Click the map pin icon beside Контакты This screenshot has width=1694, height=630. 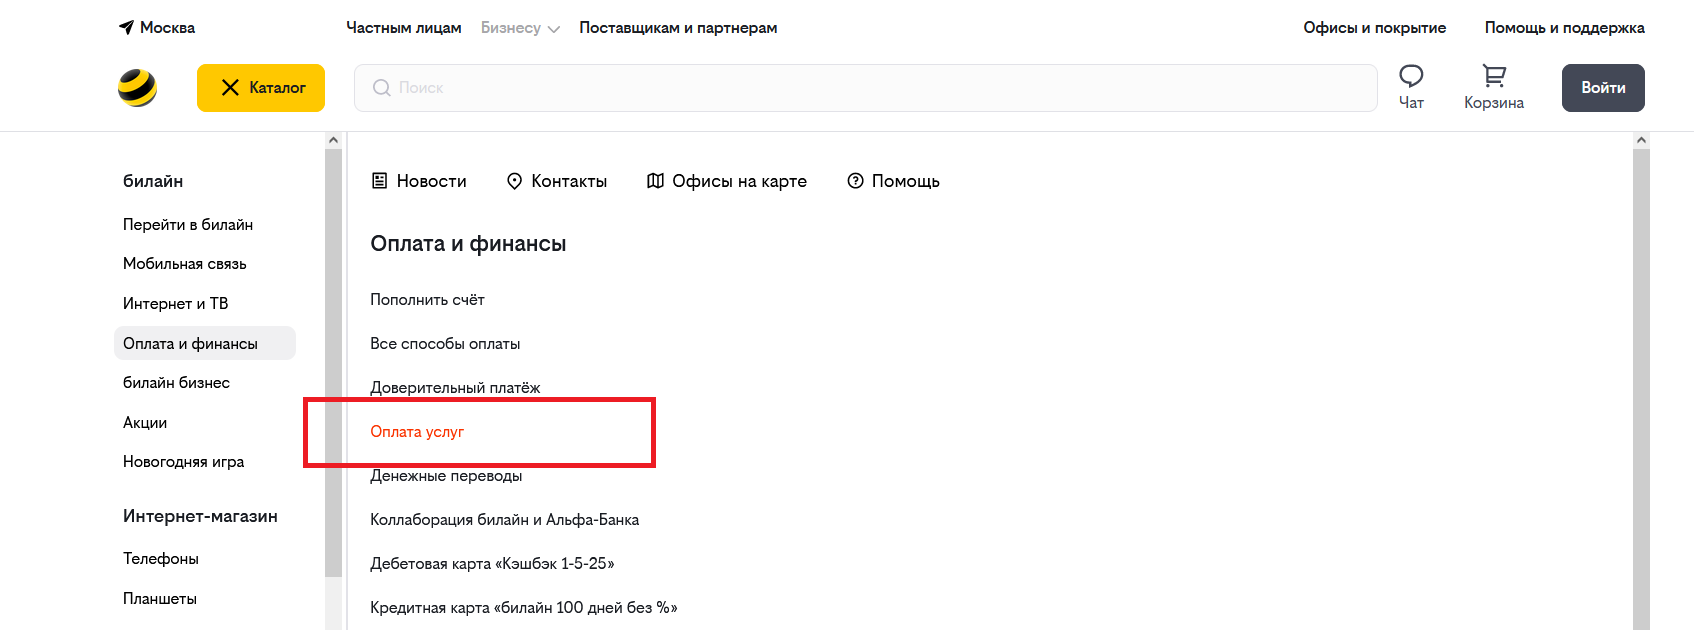(x=514, y=181)
